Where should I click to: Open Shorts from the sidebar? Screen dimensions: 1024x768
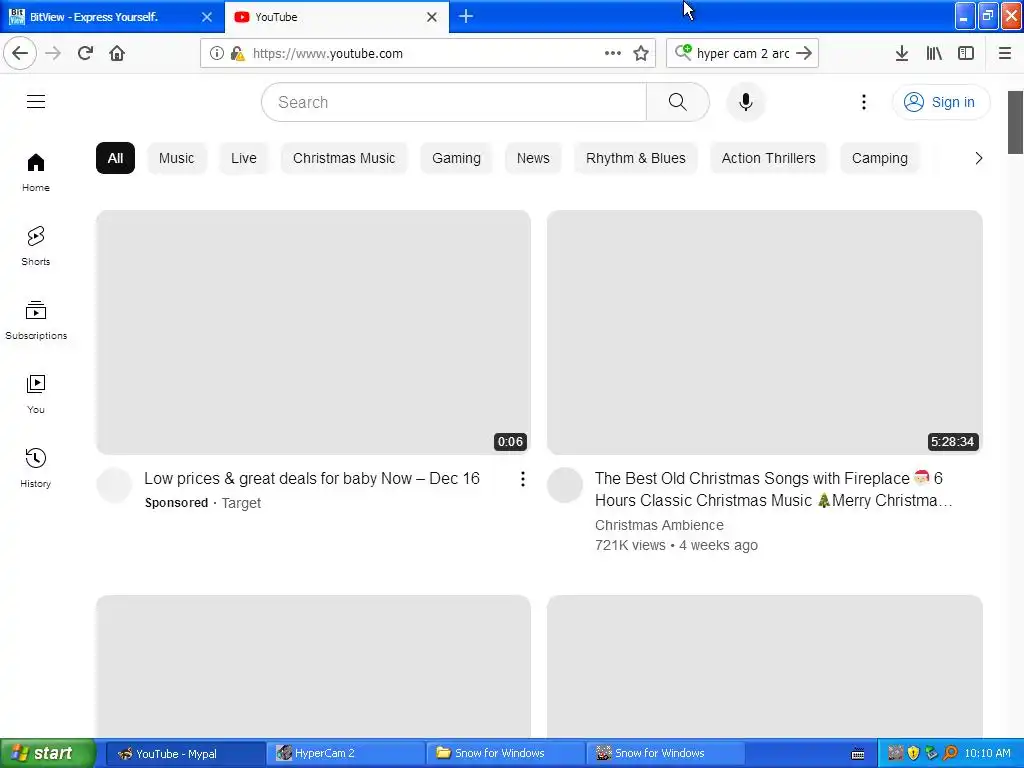pyautogui.click(x=36, y=246)
